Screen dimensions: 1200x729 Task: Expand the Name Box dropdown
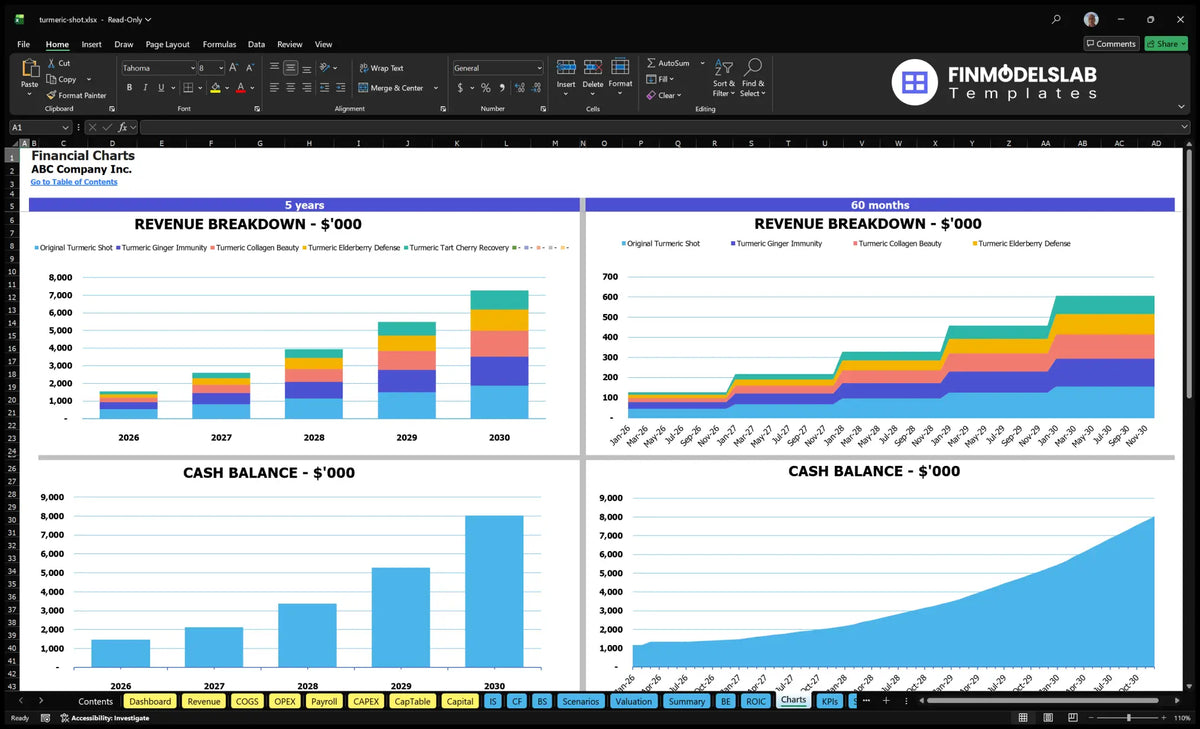coord(66,128)
